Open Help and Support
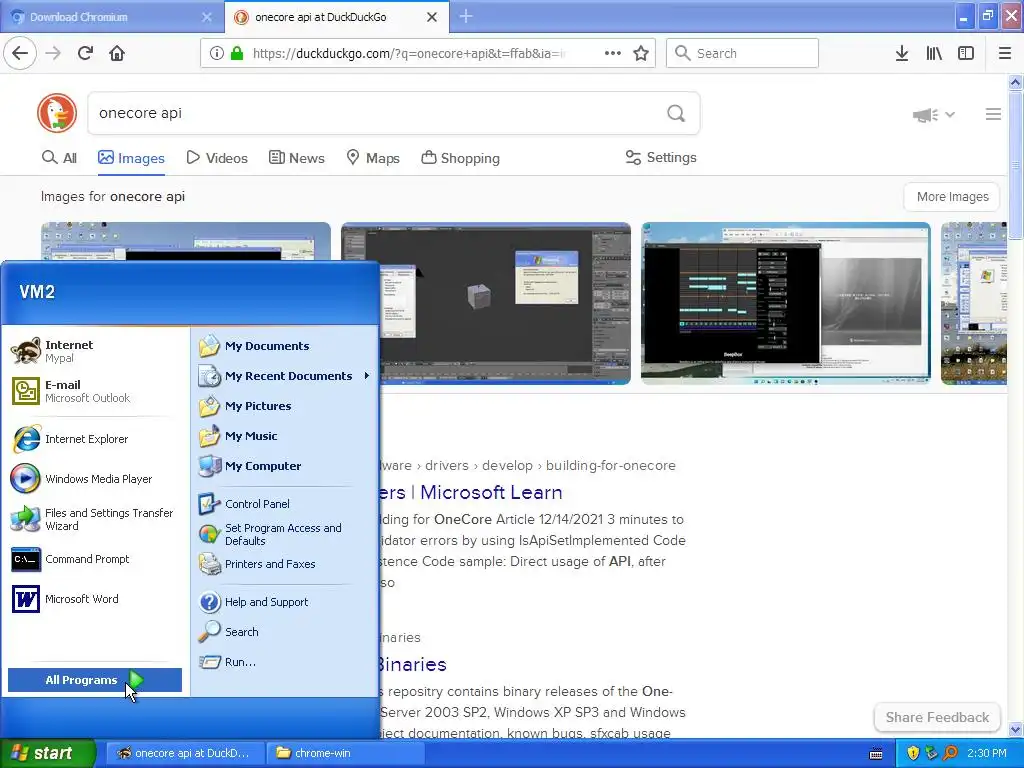The width and height of the screenshot is (1024, 768). point(285,602)
